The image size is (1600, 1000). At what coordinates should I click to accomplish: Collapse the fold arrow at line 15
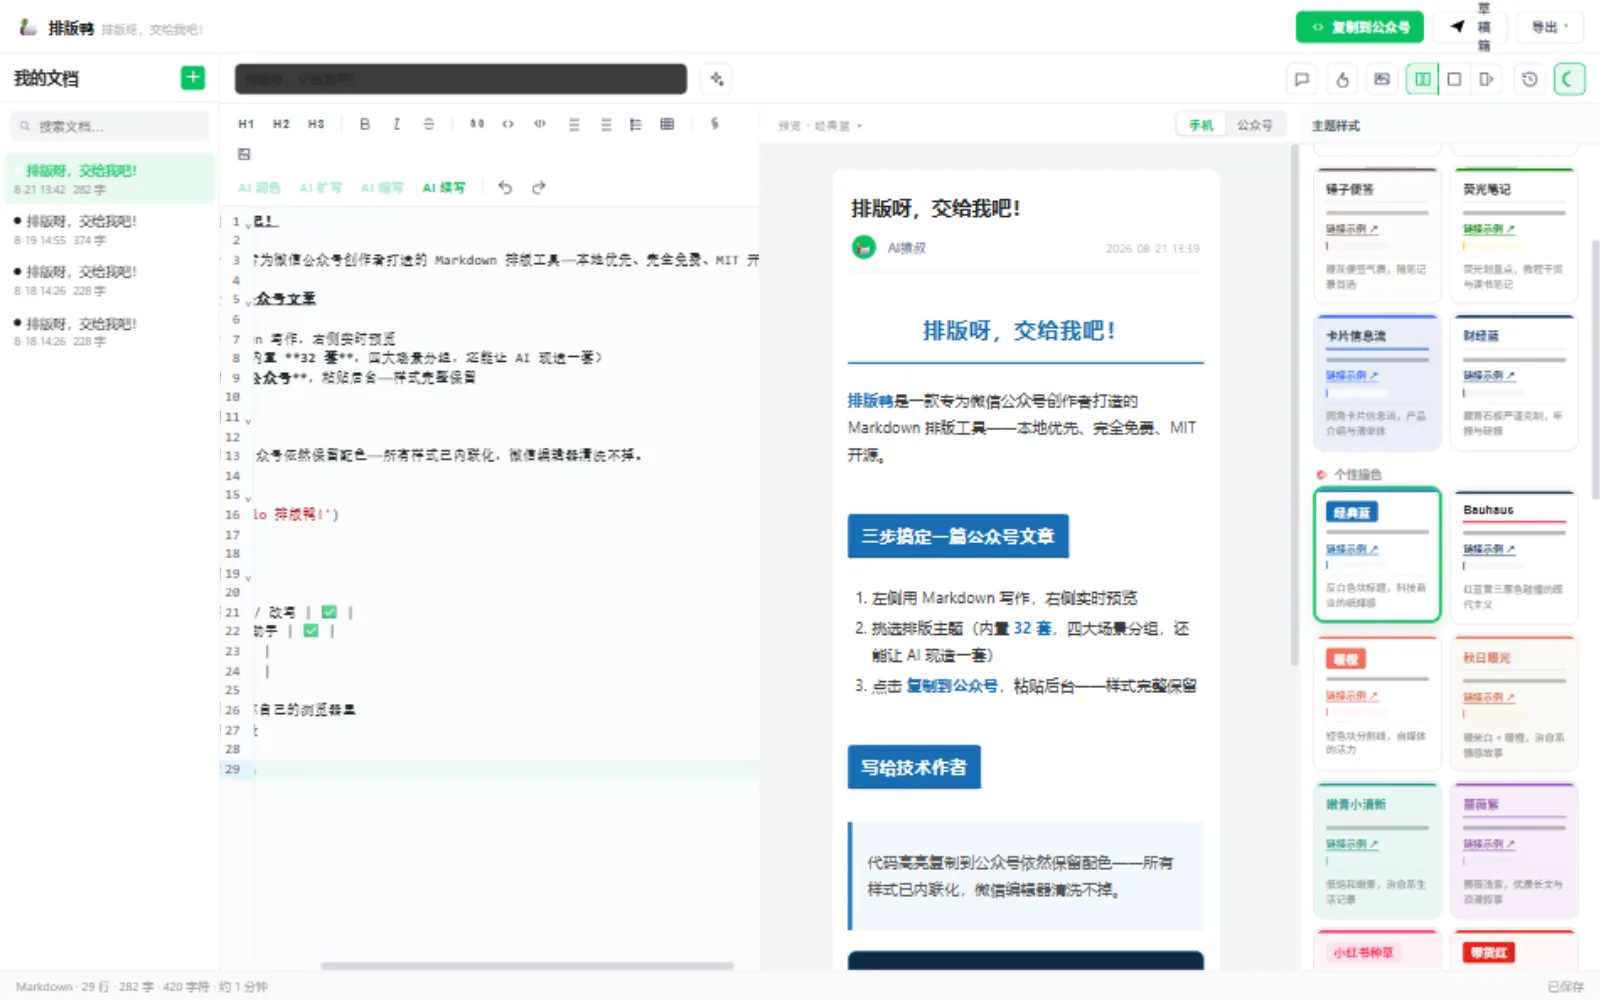click(x=248, y=498)
